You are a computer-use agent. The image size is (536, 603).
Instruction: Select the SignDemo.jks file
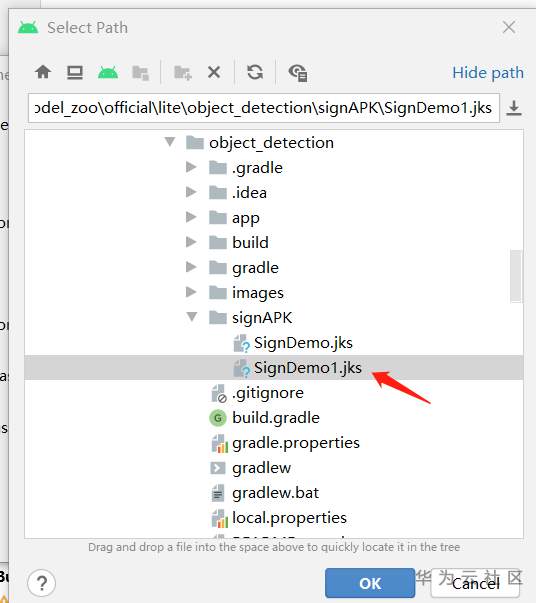(274, 343)
